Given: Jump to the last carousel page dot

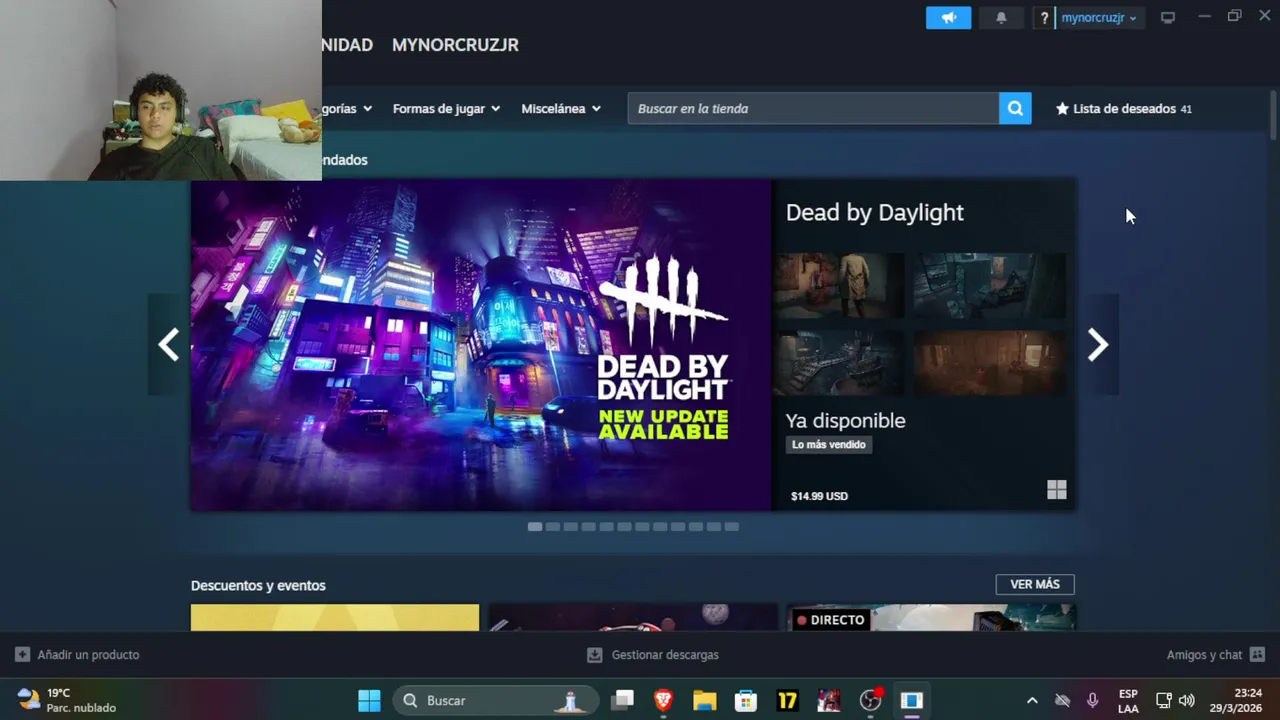Looking at the screenshot, I should (x=732, y=527).
